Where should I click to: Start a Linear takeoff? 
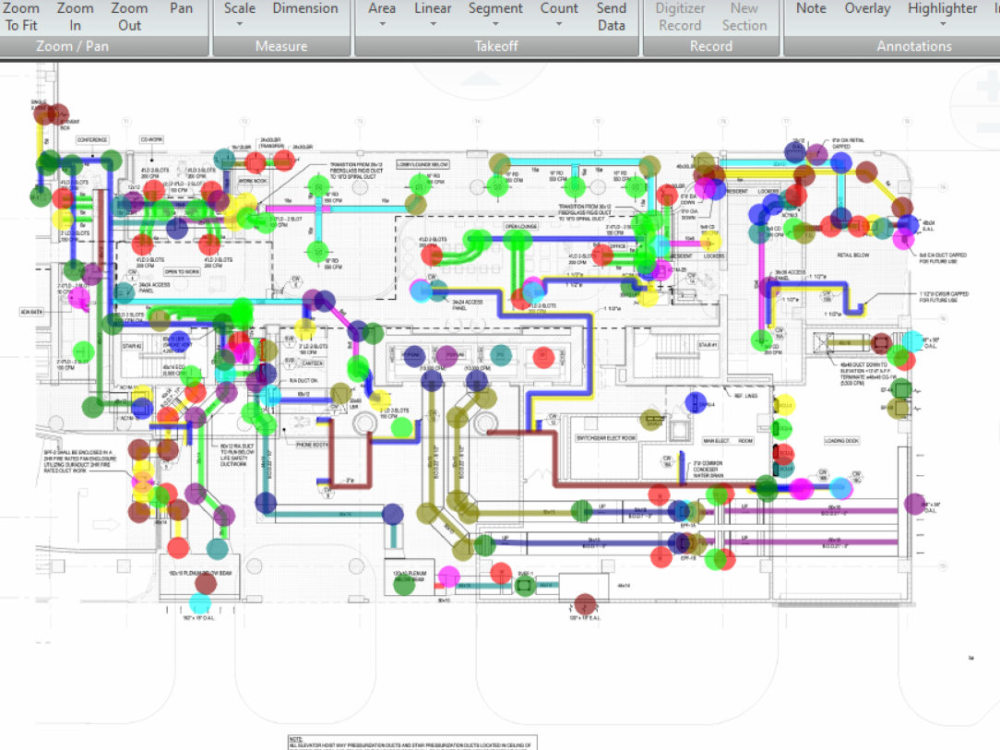(432, 8)
